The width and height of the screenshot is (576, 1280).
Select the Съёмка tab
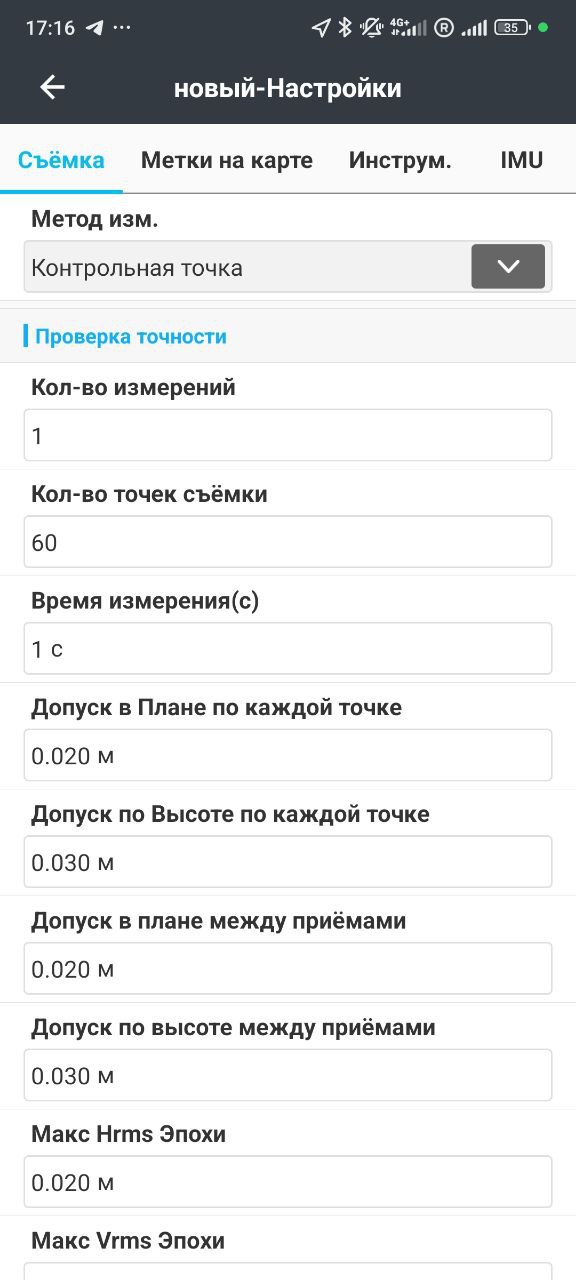pos(61,160)
